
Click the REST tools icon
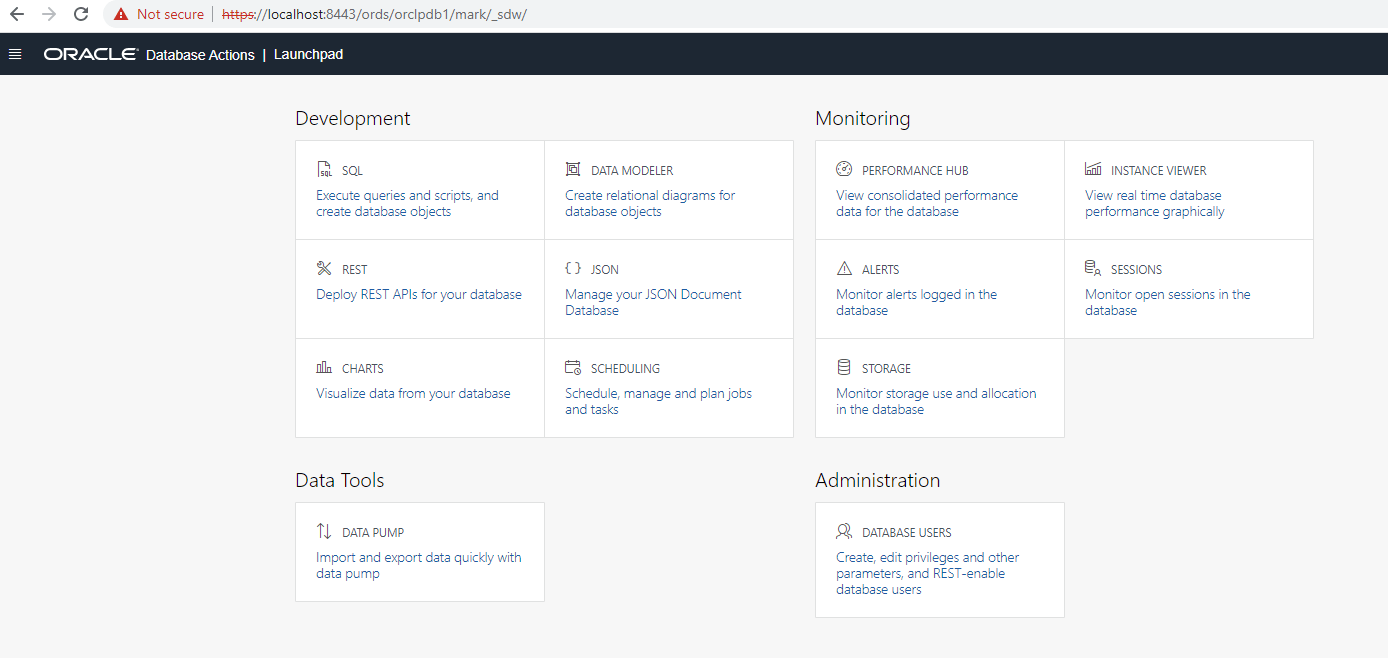click(x=324, y=268)
